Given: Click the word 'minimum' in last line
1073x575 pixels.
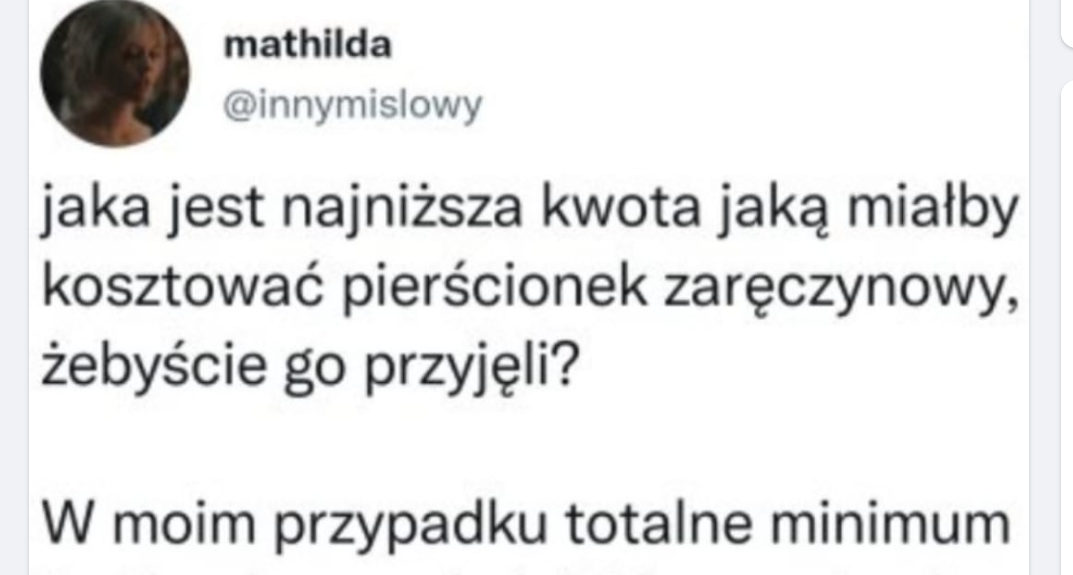Looking at the screenshot, I should click(x=890, y=523).
